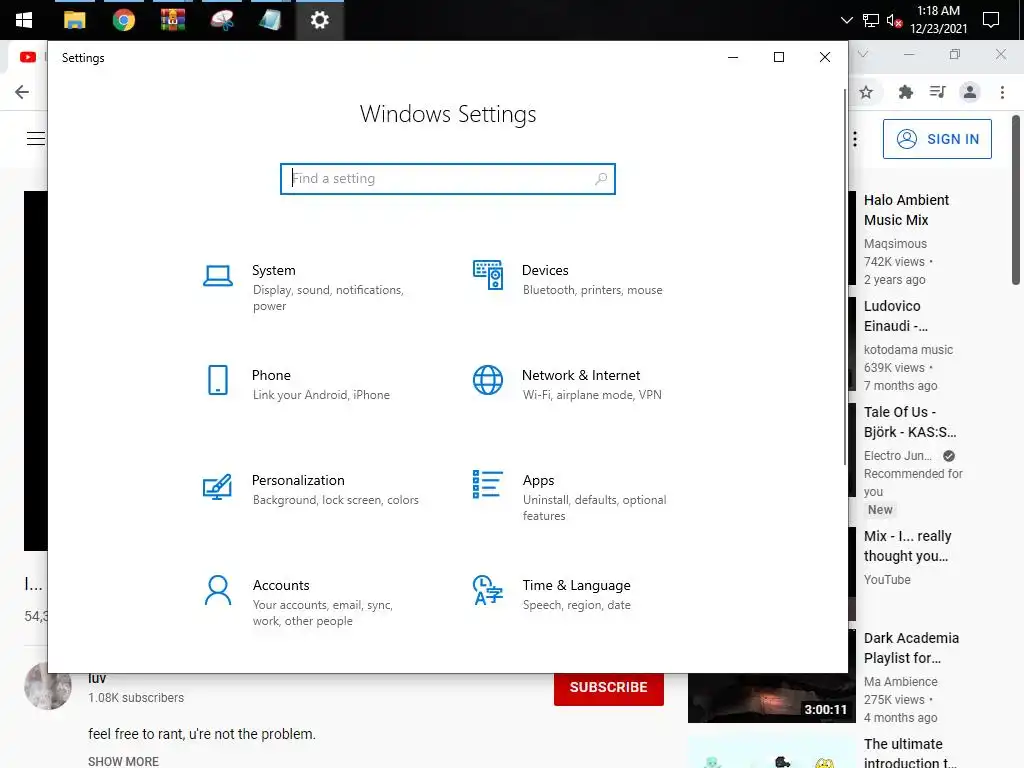
Task: Click SHOW MORE under the video description
Action: (x=123, y=761)
